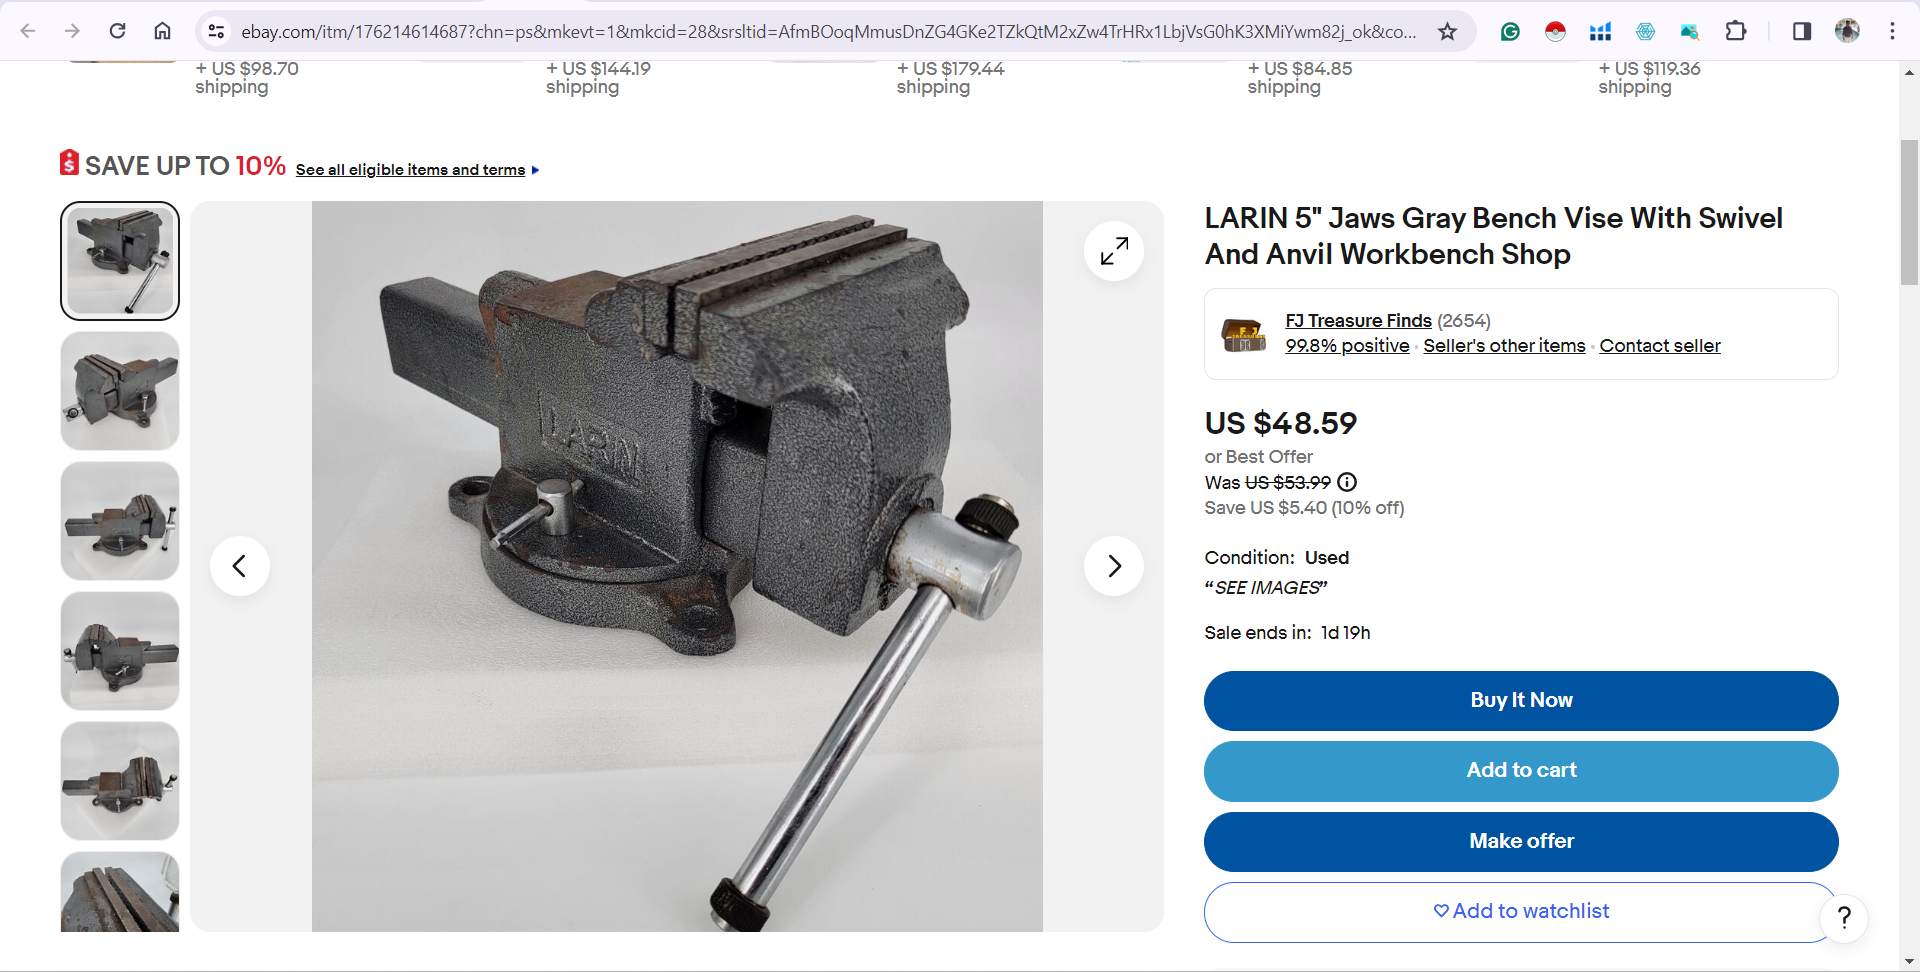Image resolution: width=1920 pixels, height=972 pixels.
Task: Click the info icon beside the was price
Action: tap(1347, 482)
